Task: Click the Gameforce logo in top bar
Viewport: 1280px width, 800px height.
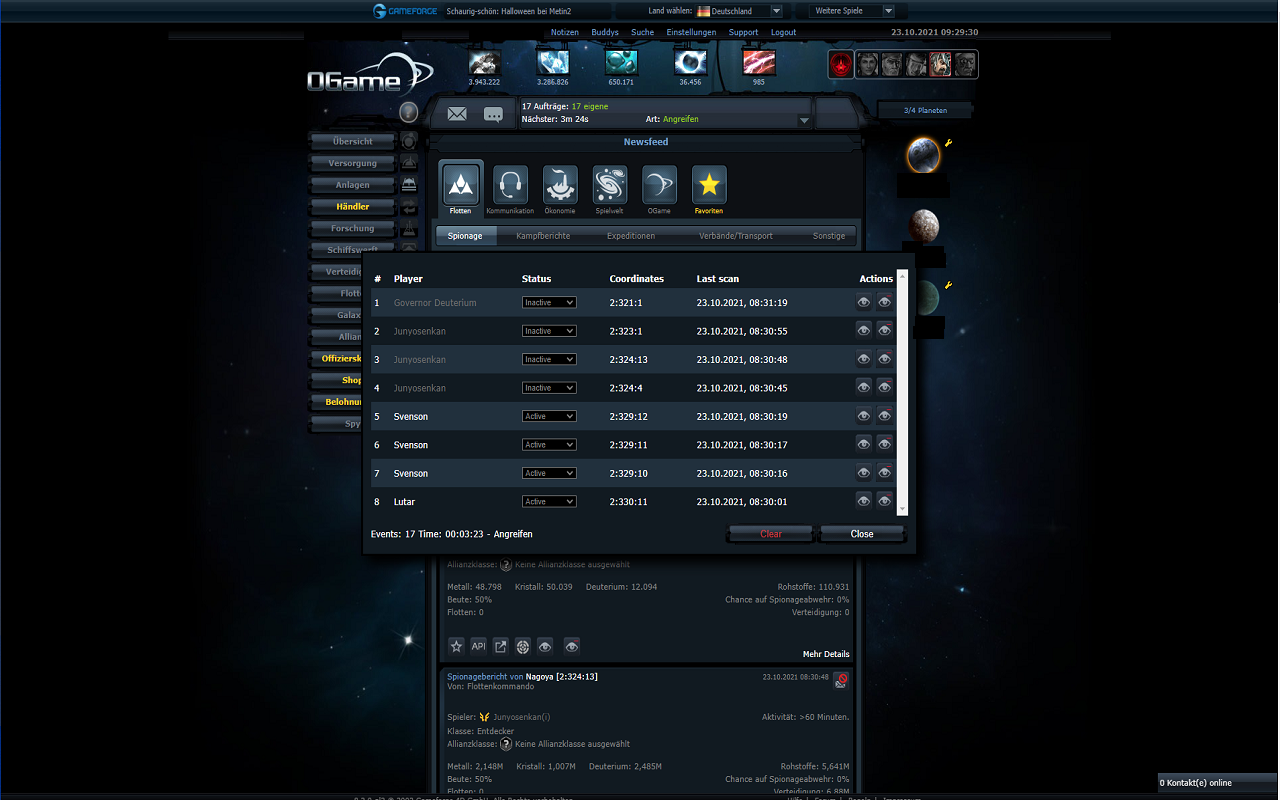Action: pos(405,11)
